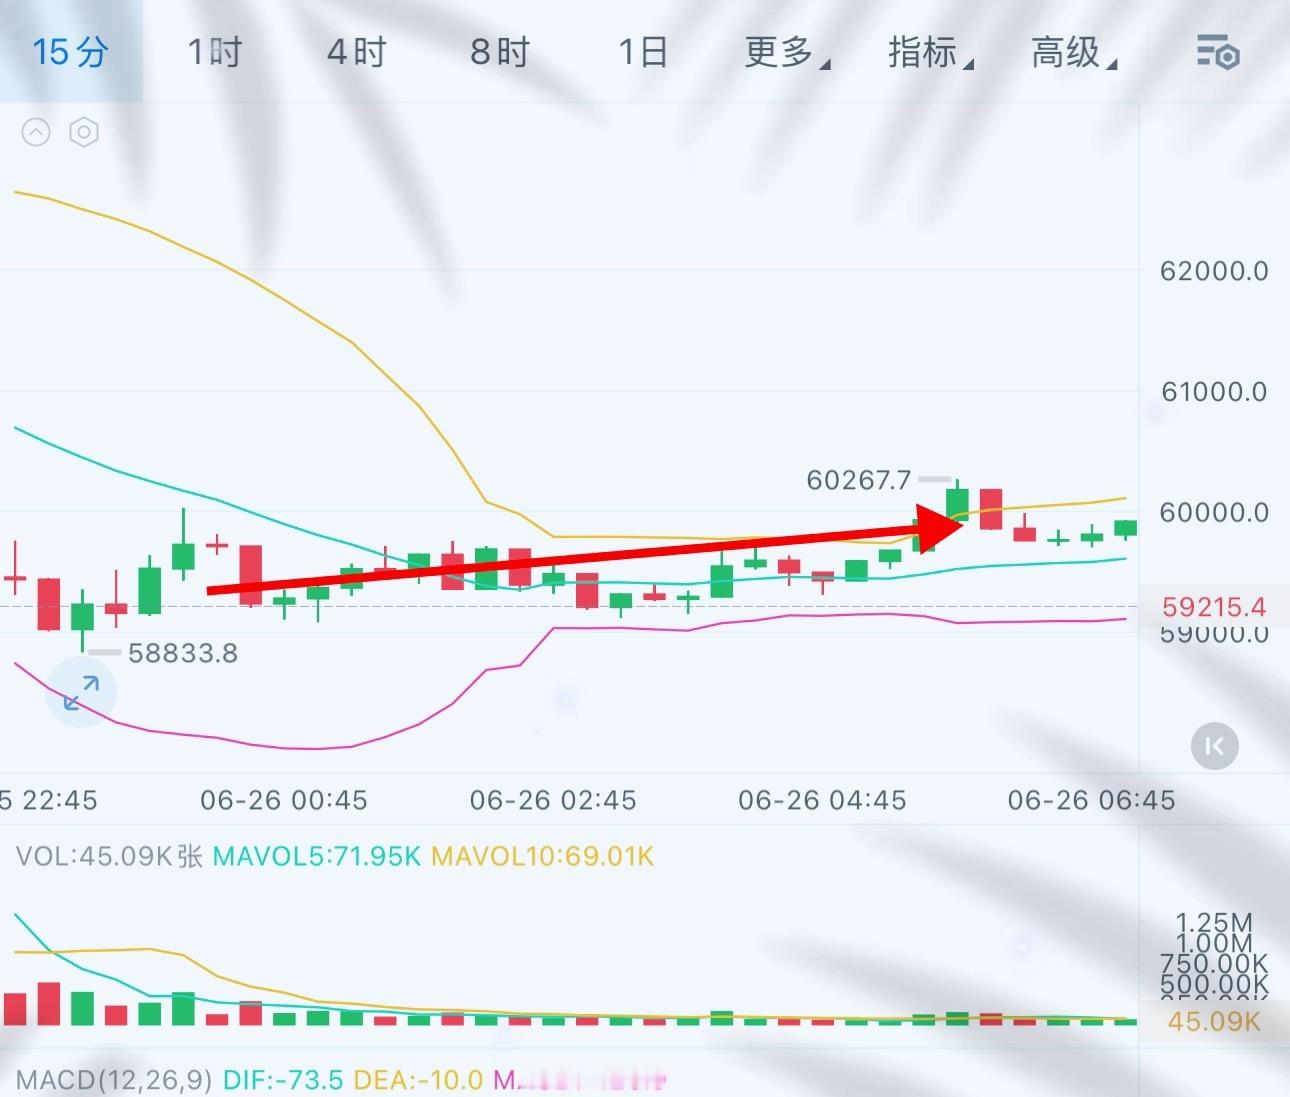The width and height of the screenshot is (1290, 1097).
Task: Click the DEA:-10.0 value
Action: (x=418, y=1080)
